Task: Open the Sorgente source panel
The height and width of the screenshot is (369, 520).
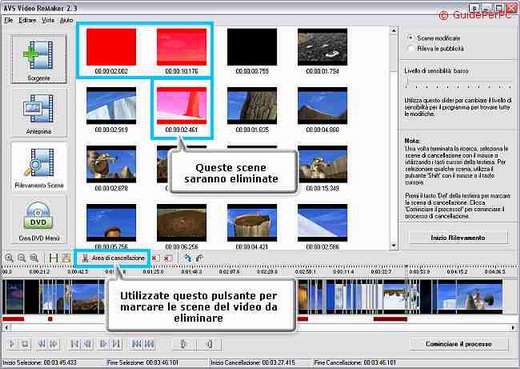Action: click(39, 59)
